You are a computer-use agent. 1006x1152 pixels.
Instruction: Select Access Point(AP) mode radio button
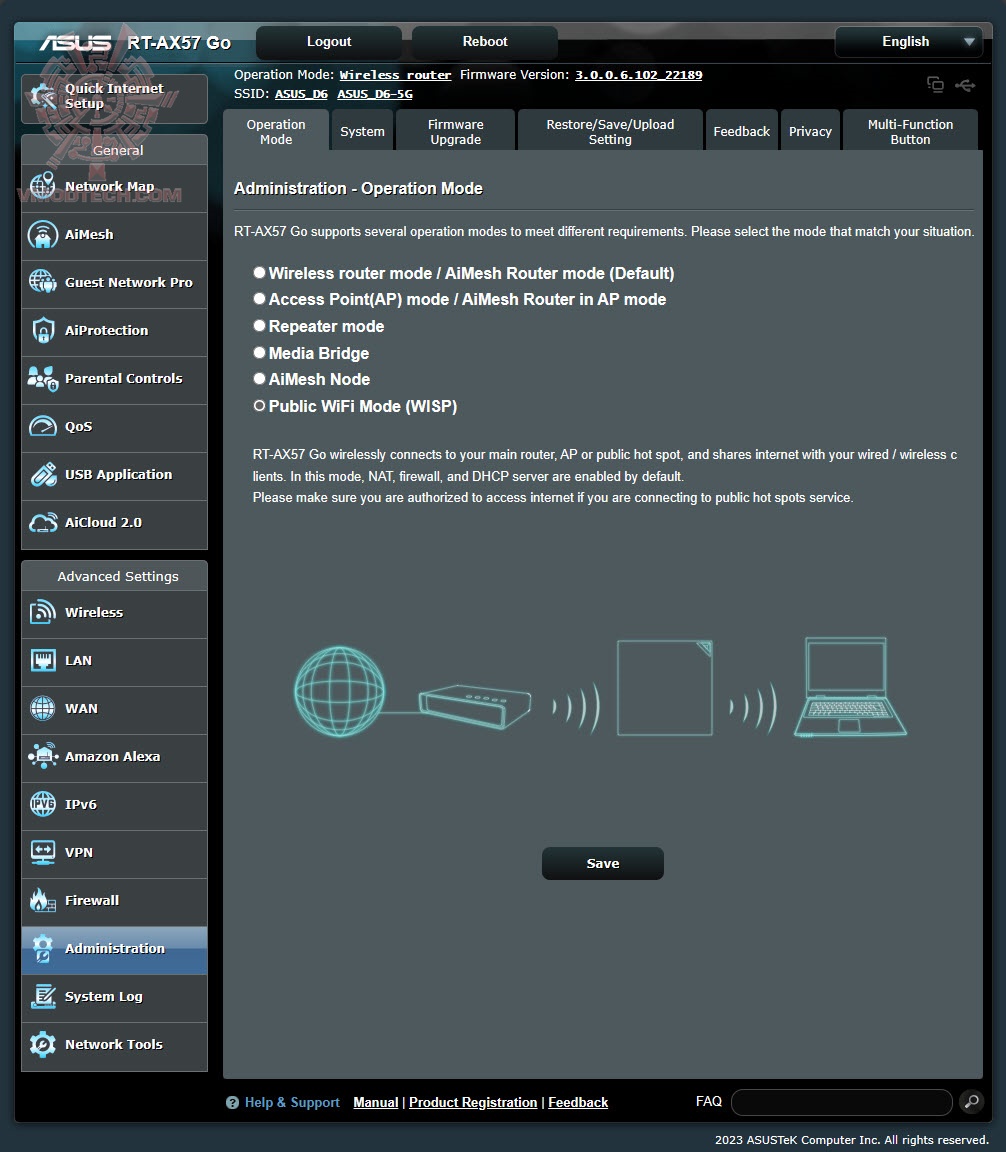coord(259,299)
